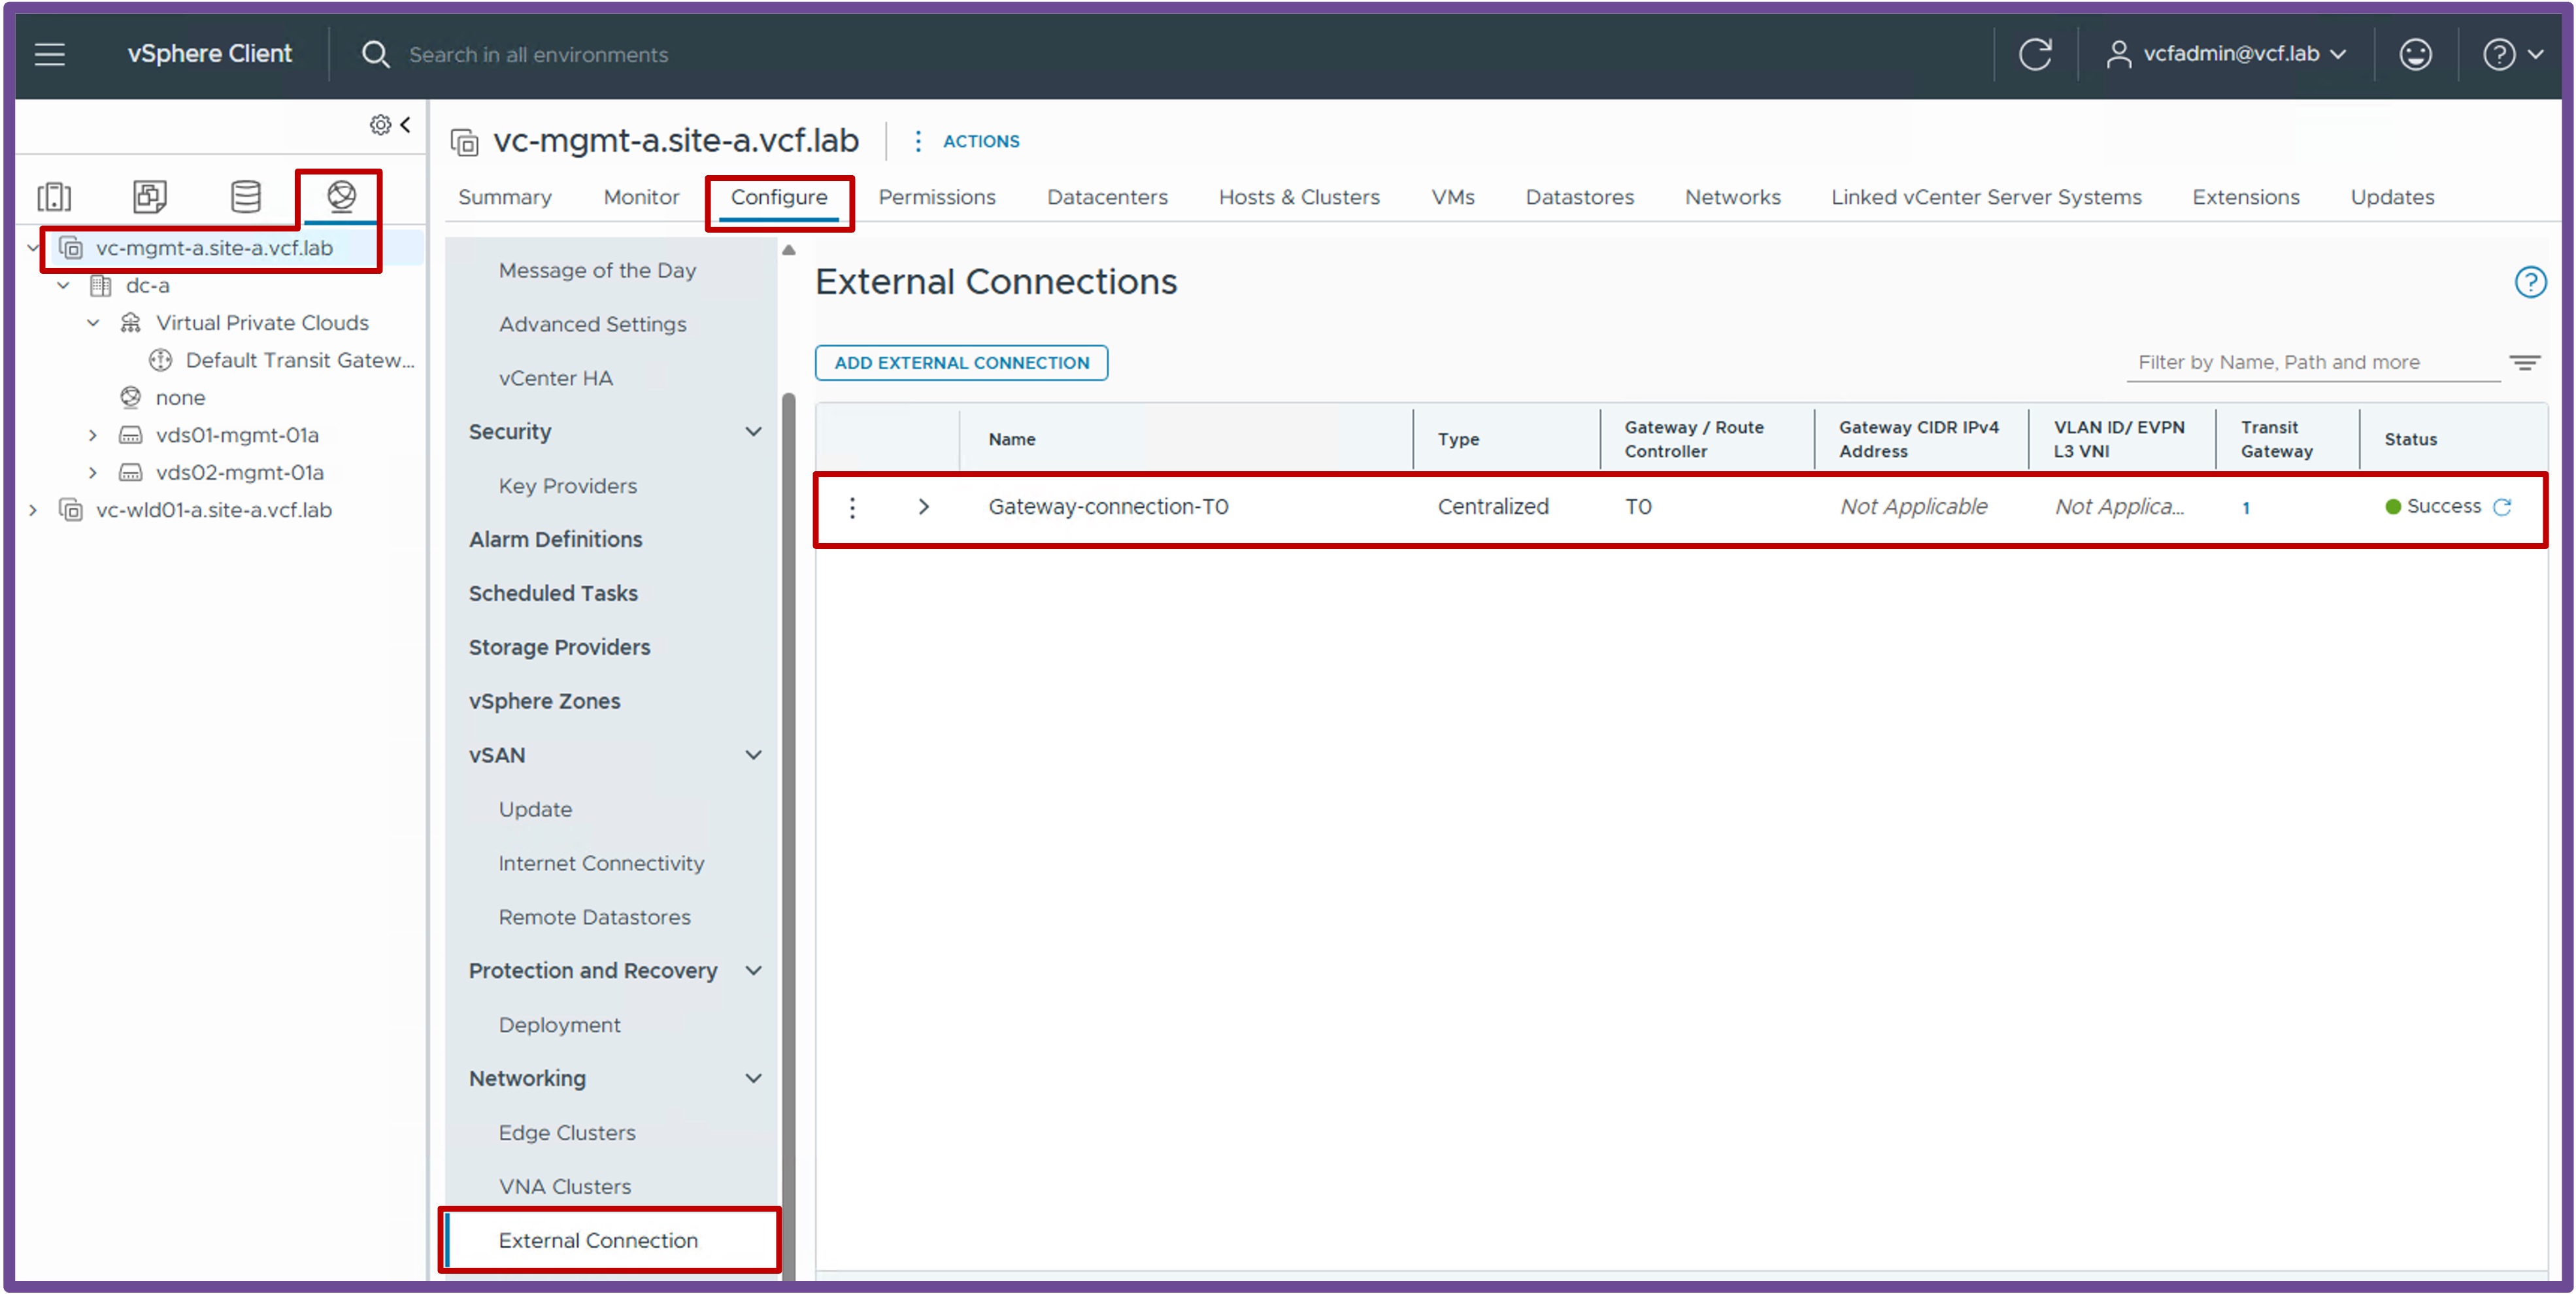Expand the vc-wld01-a.site-a.vcf.lab node
Screen dimensions: 2576x1294
(33, 510)
